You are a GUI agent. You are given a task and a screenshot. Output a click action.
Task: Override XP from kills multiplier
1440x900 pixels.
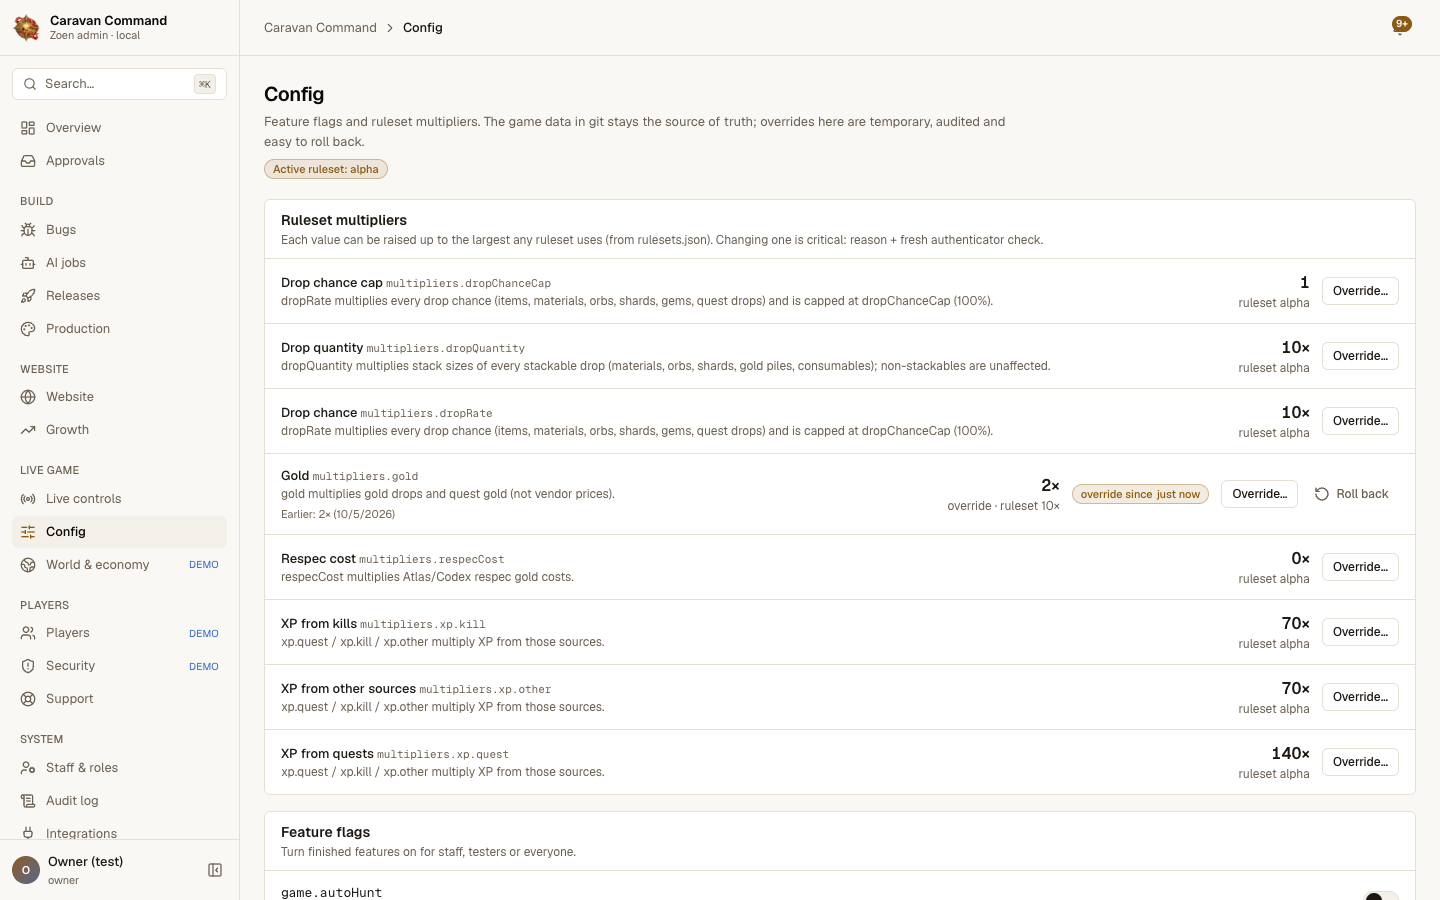click(x=1360, y=632)
